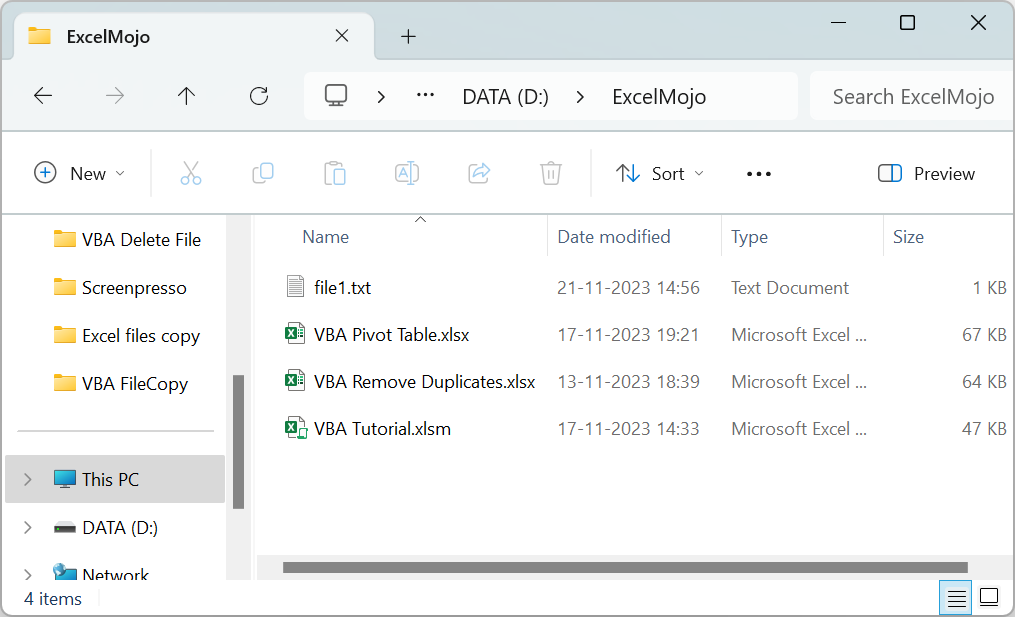Select the VBA Remove Duplicates.xlsx file name
The image size is (1015, 617).
tap(425, 381)
